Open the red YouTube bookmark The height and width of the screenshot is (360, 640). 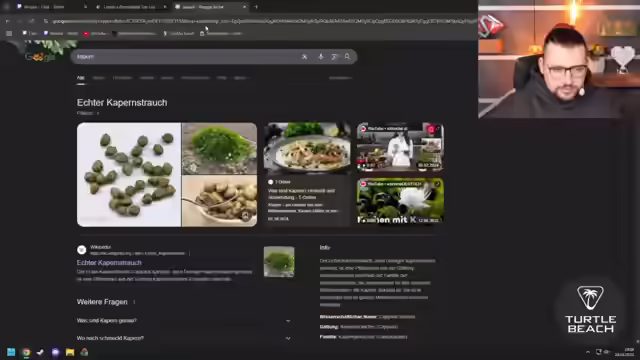(95, 33)
